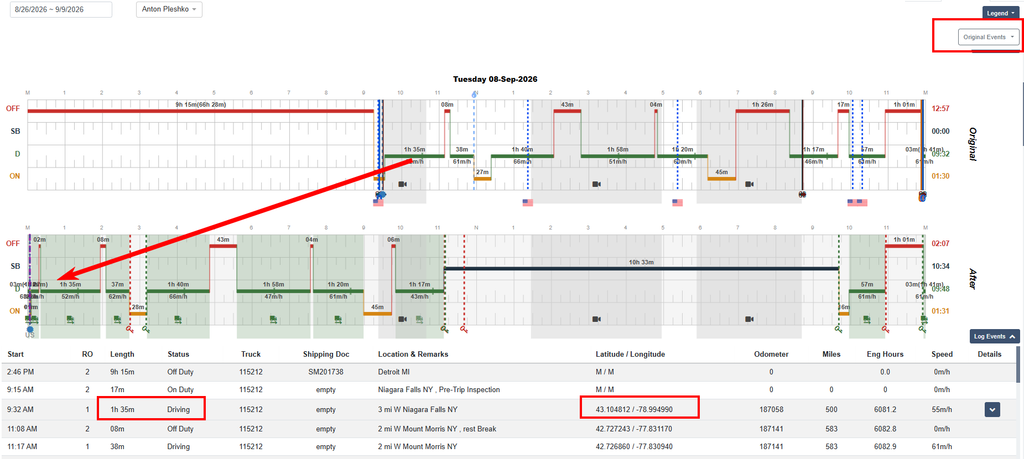Click US flag below 1 PM in Original graph
The image size is (1024, 459).
pyautogui.click(x=528, y=202)
